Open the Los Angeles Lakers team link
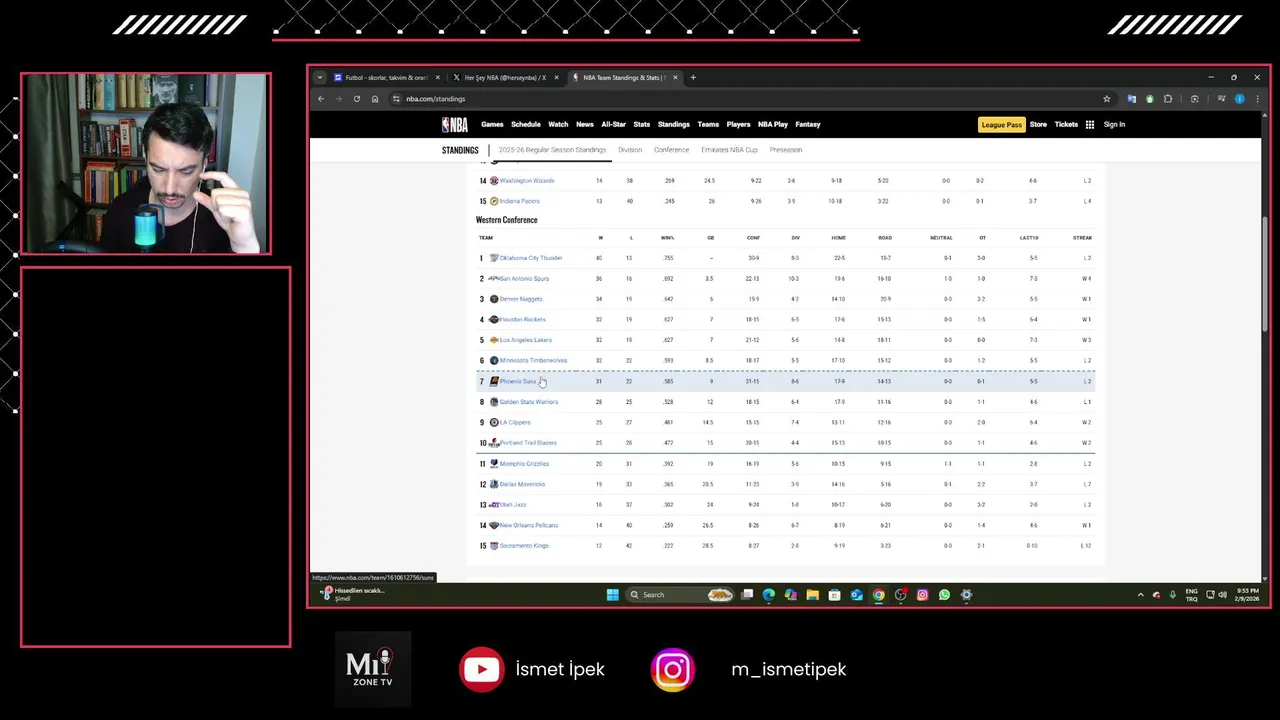1280x720 pixels. click(x=525, y=340)
